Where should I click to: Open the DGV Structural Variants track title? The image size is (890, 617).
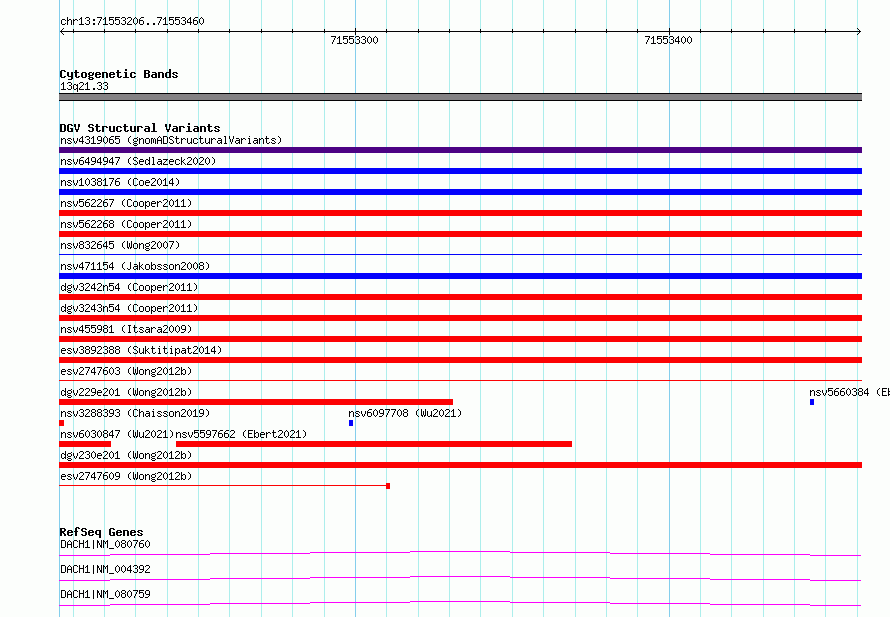140,128
